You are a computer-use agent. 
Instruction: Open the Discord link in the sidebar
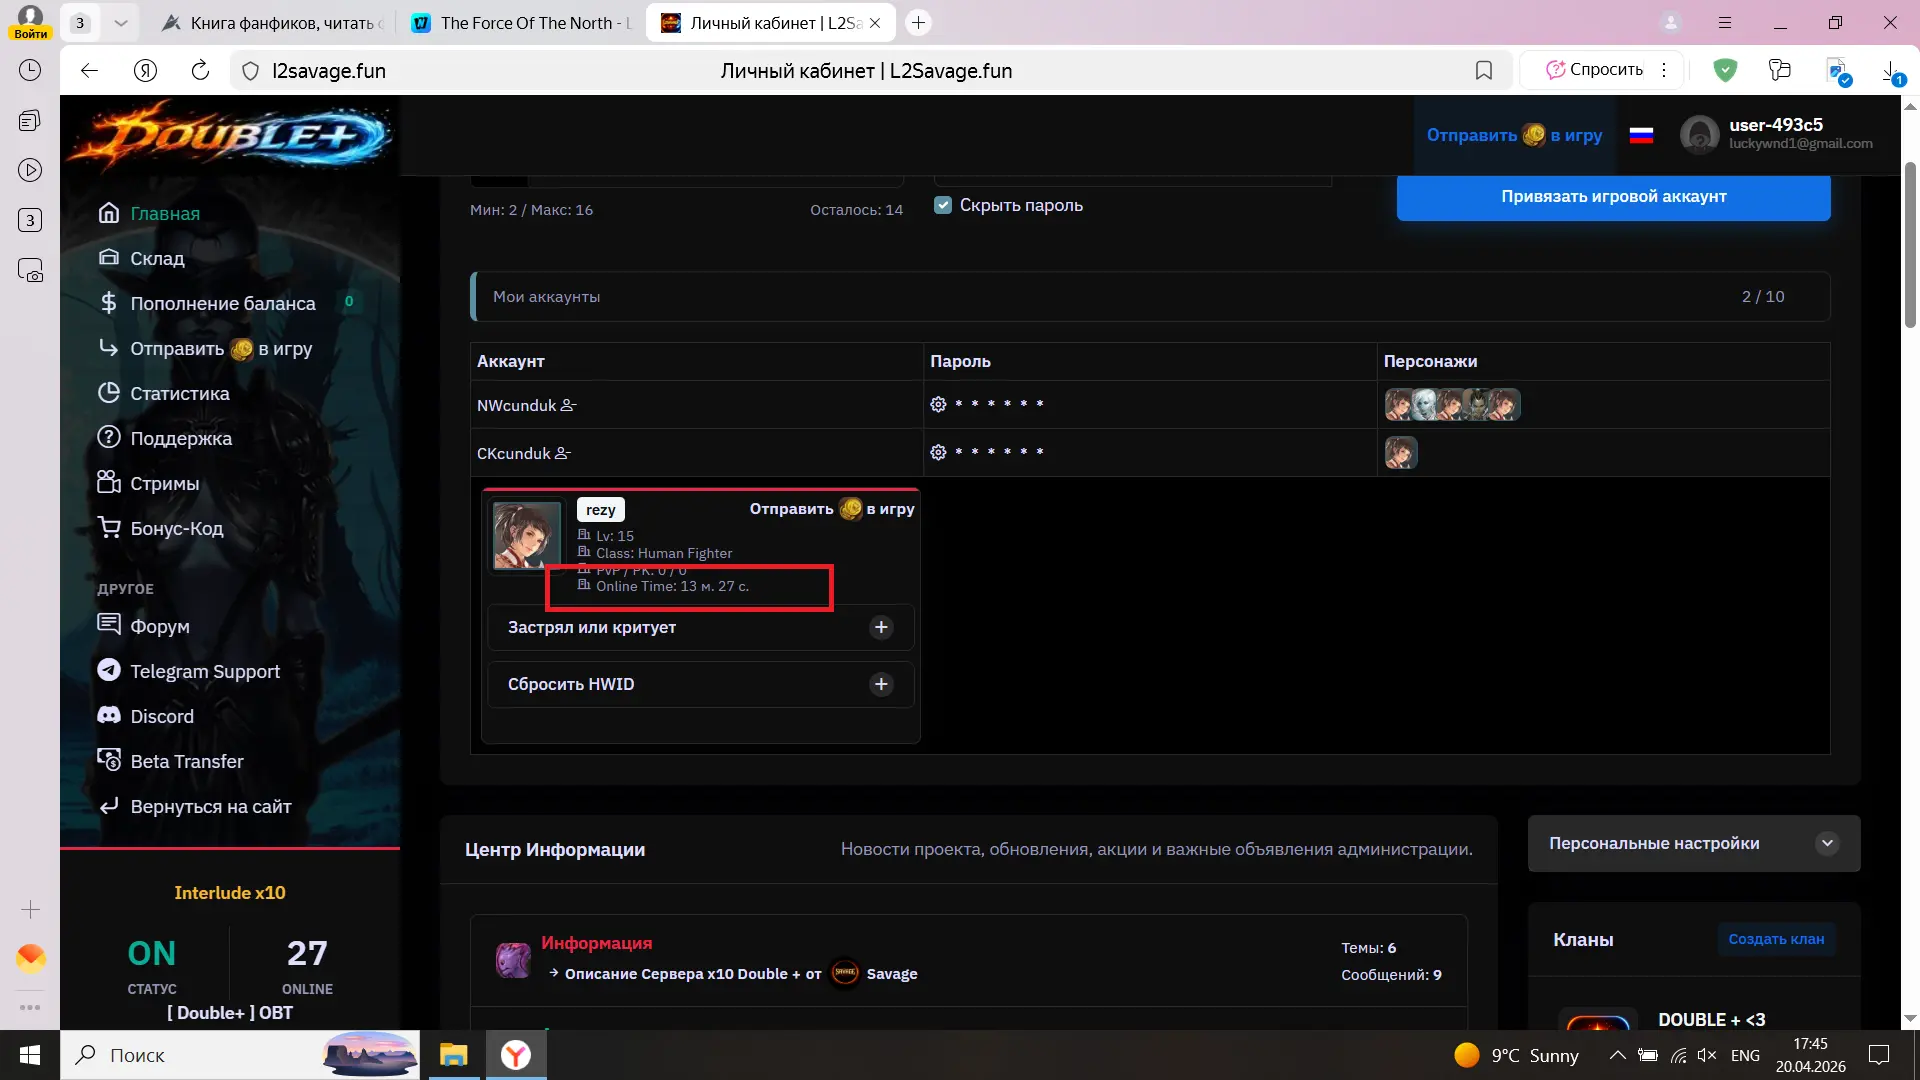pyautogui.click(x=162, y=716)
